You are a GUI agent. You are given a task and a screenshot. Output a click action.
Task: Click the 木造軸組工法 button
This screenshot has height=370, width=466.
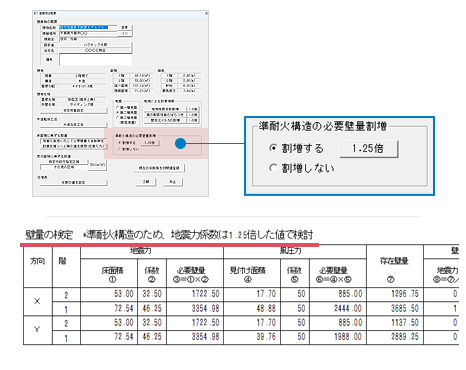click(x=74, y=124)
